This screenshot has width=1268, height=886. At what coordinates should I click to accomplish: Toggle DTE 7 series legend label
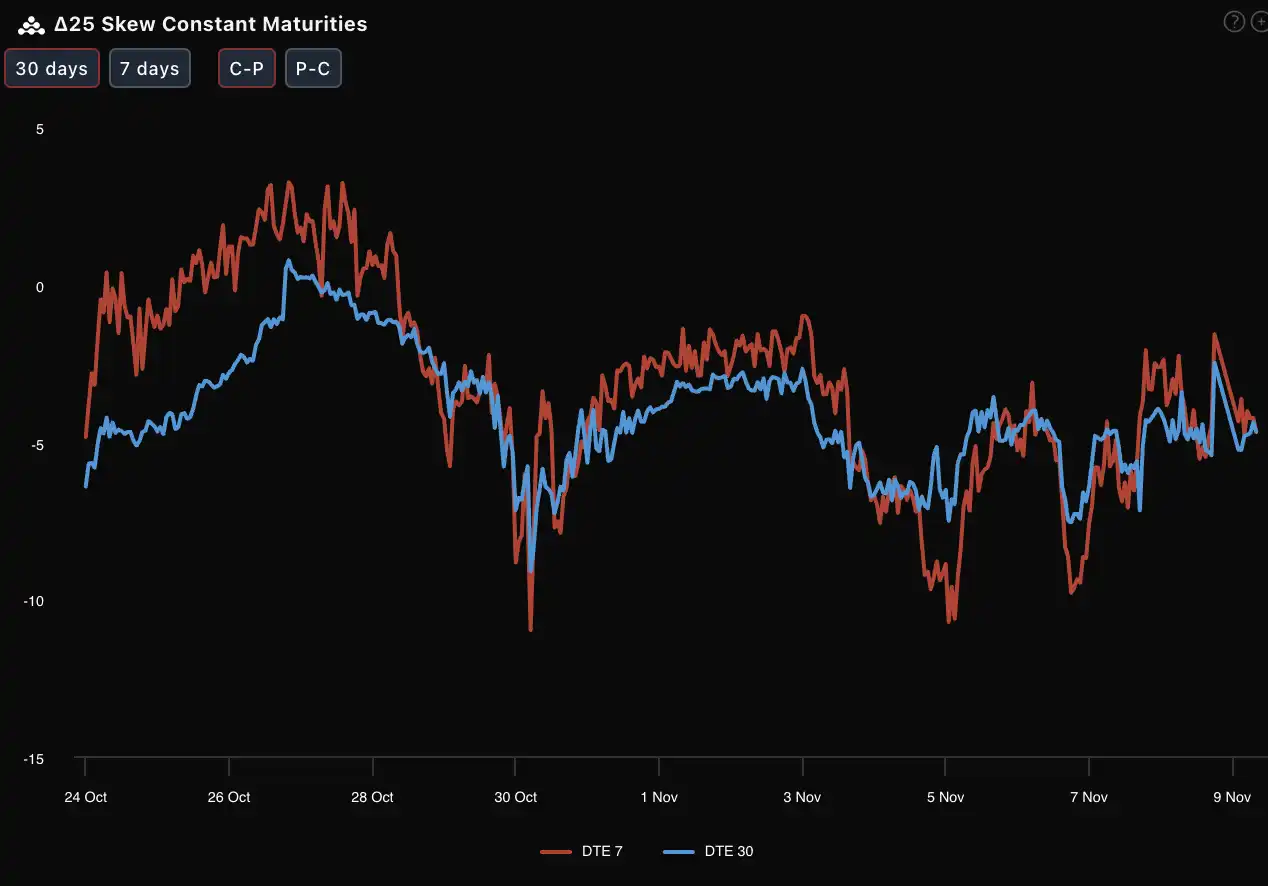[602, 852]
